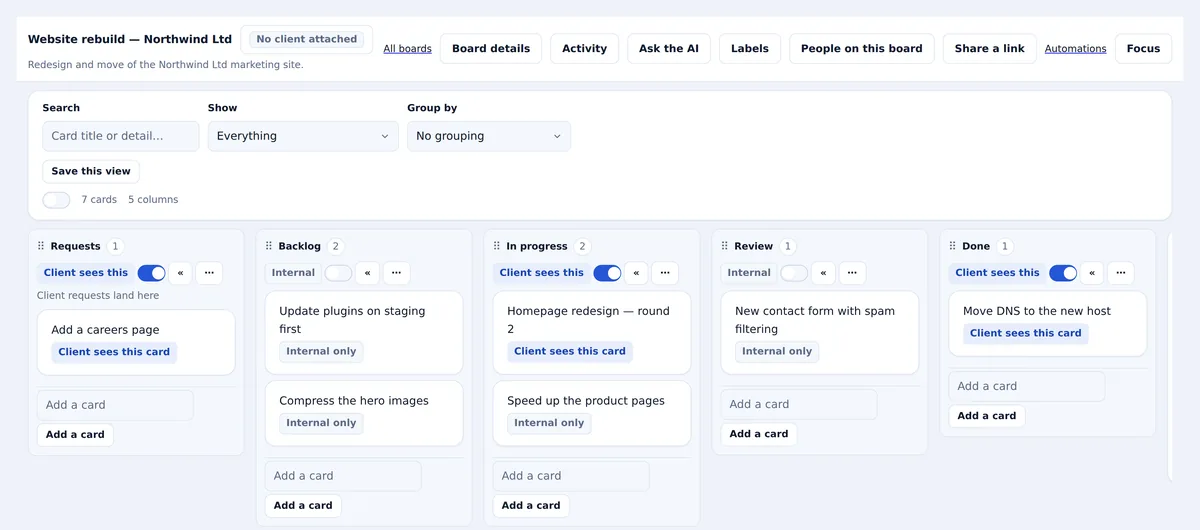Open the Compress the hero images card

(364, 413)
